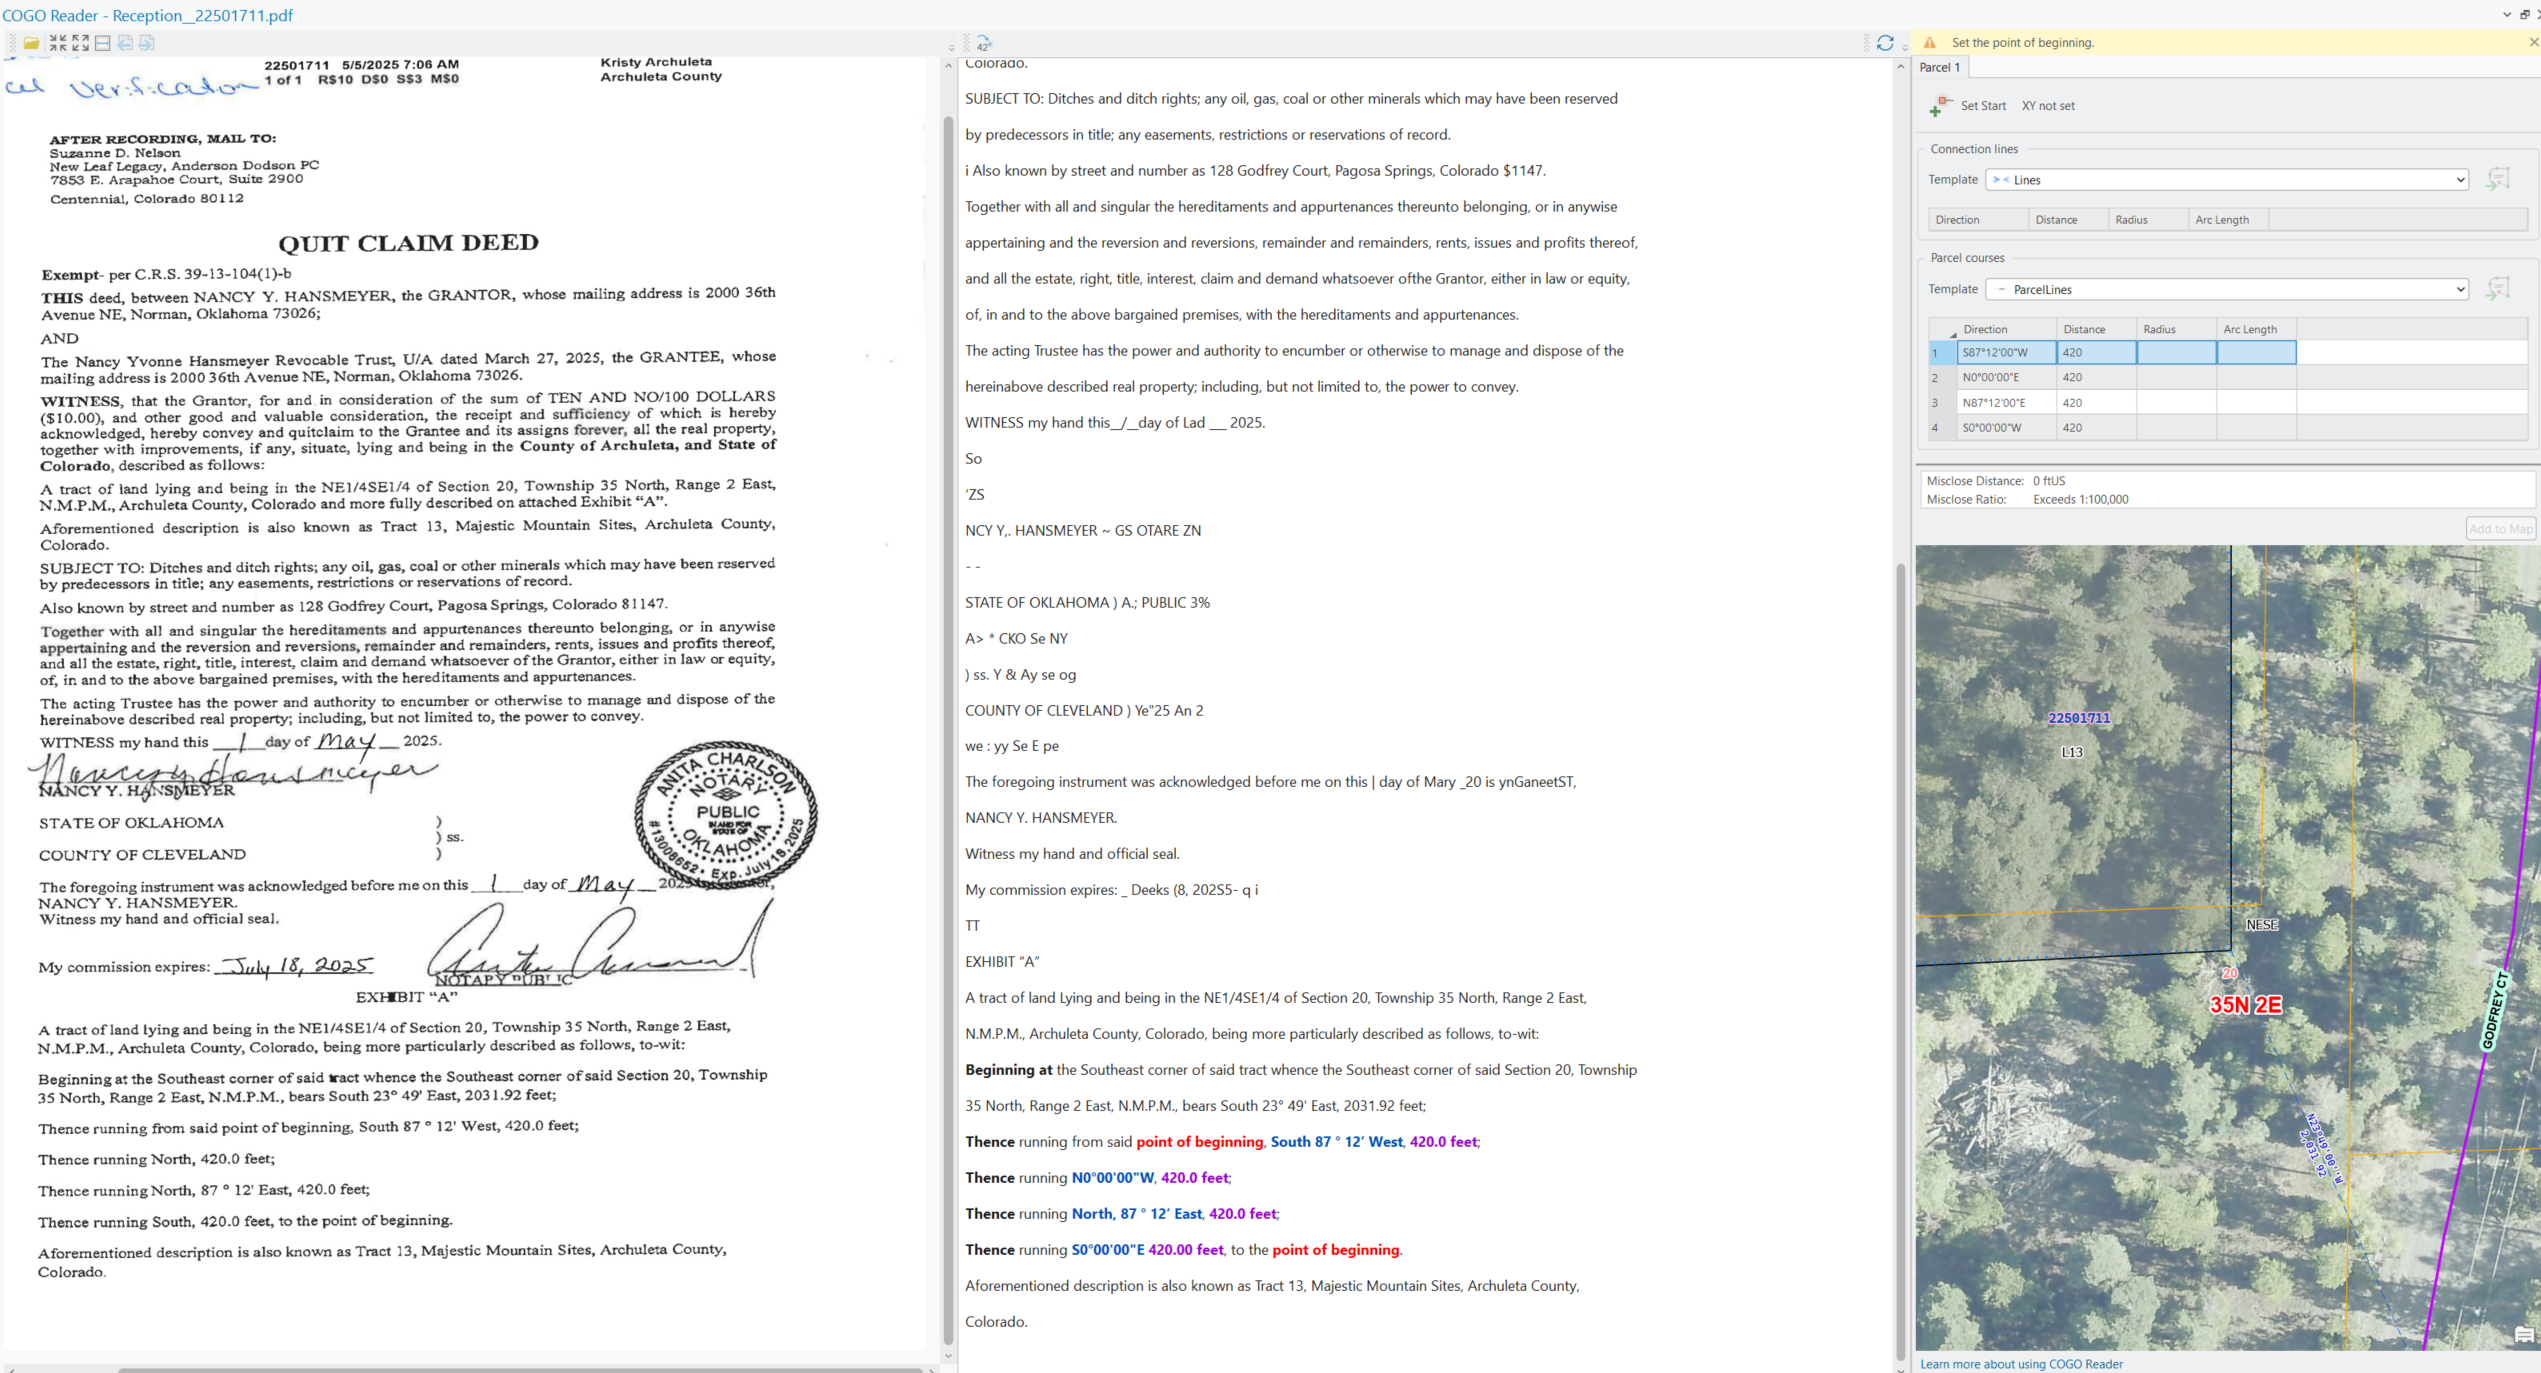Click scroll-up arrow of PDF viewer
Image resolution: width=2541 pixels, height=1373 pixels.
948,66
